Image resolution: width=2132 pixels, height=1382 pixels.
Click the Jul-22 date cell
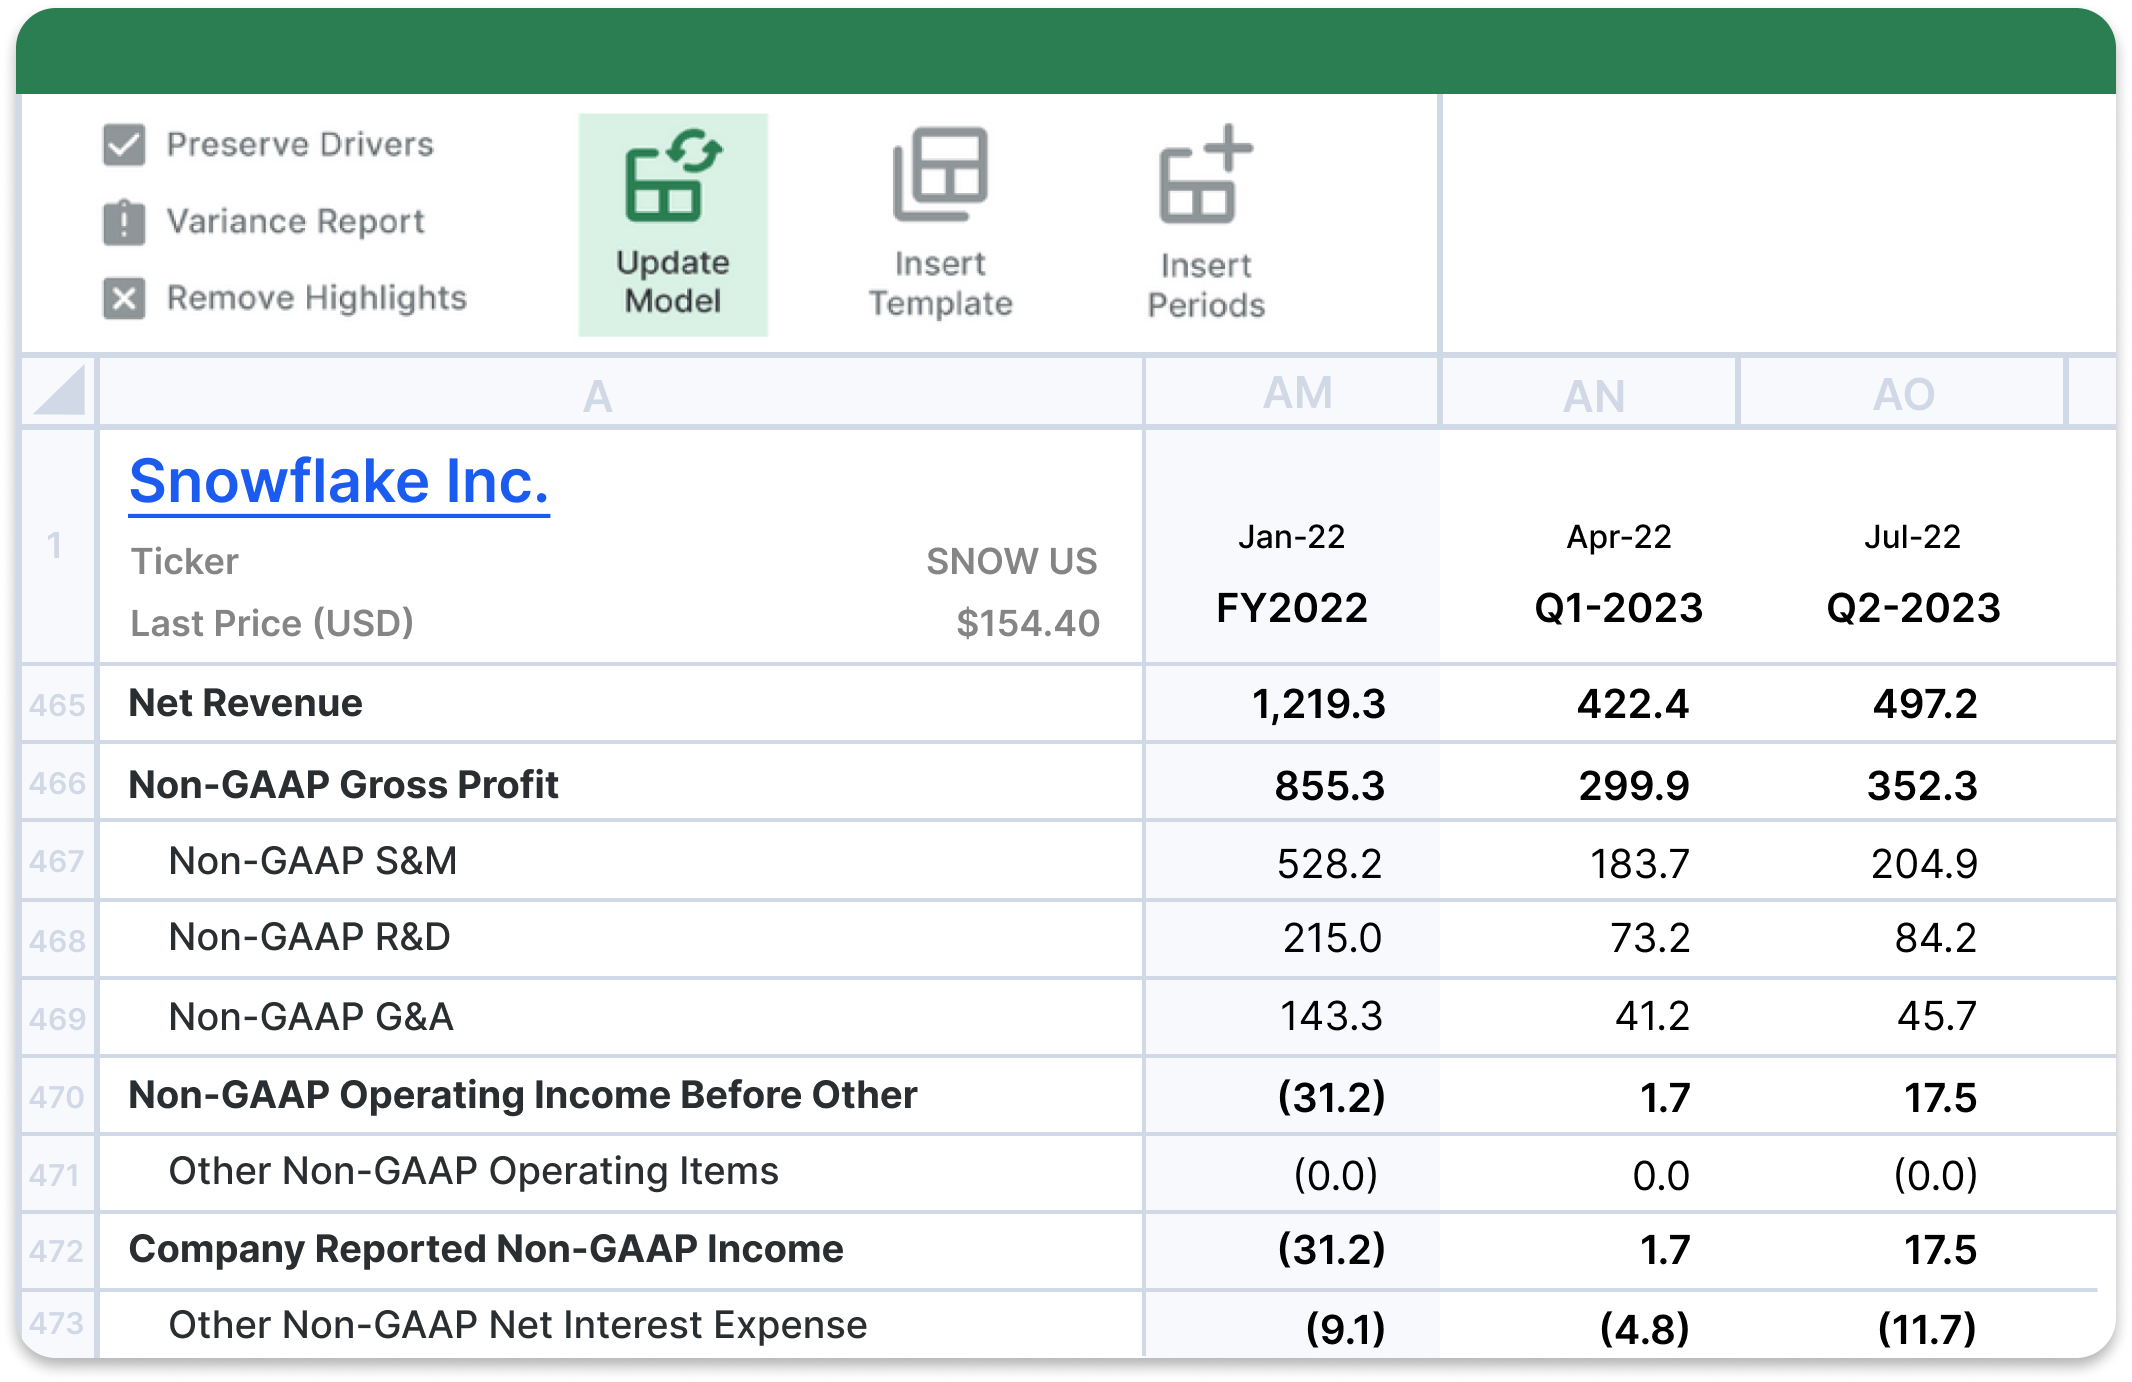1912,537
